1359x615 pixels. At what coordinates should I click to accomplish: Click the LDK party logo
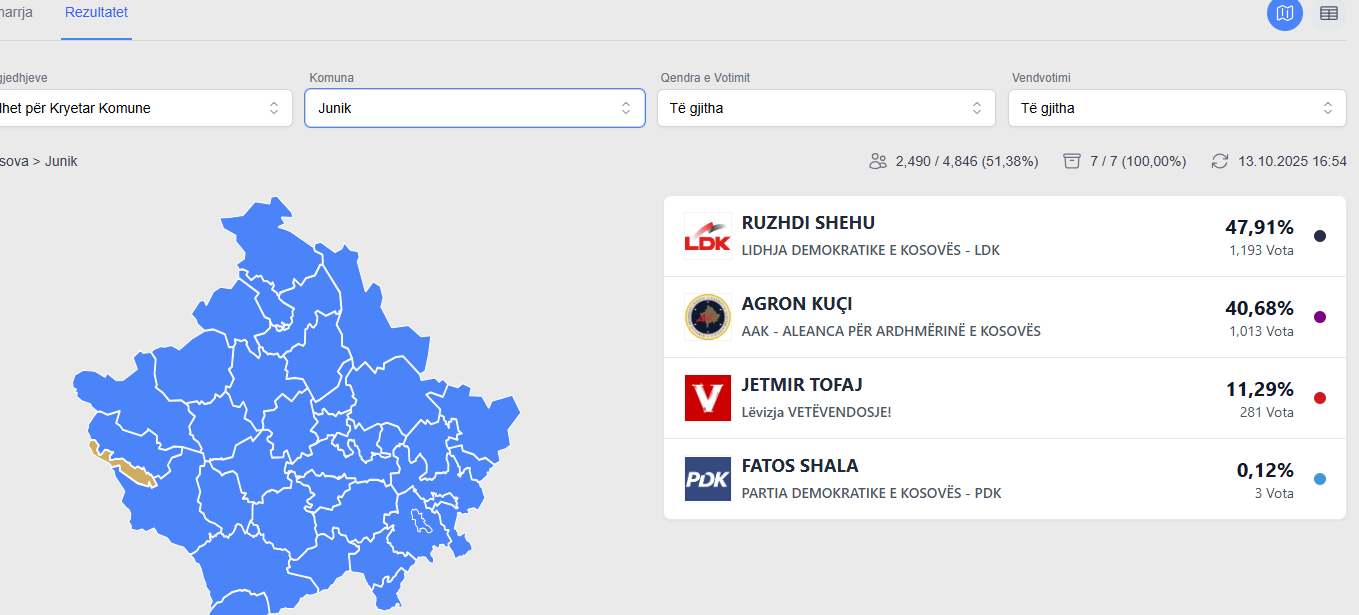[x=707, y=236]
